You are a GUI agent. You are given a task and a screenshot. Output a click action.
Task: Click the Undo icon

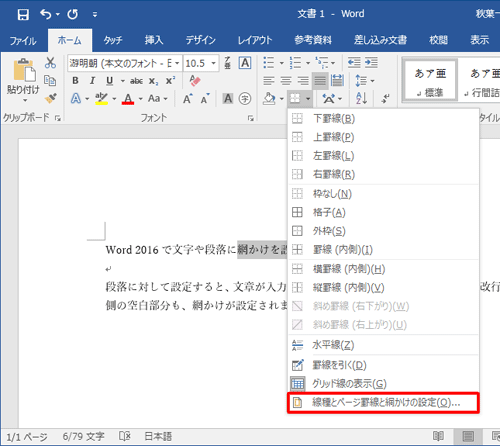(46, 14)
